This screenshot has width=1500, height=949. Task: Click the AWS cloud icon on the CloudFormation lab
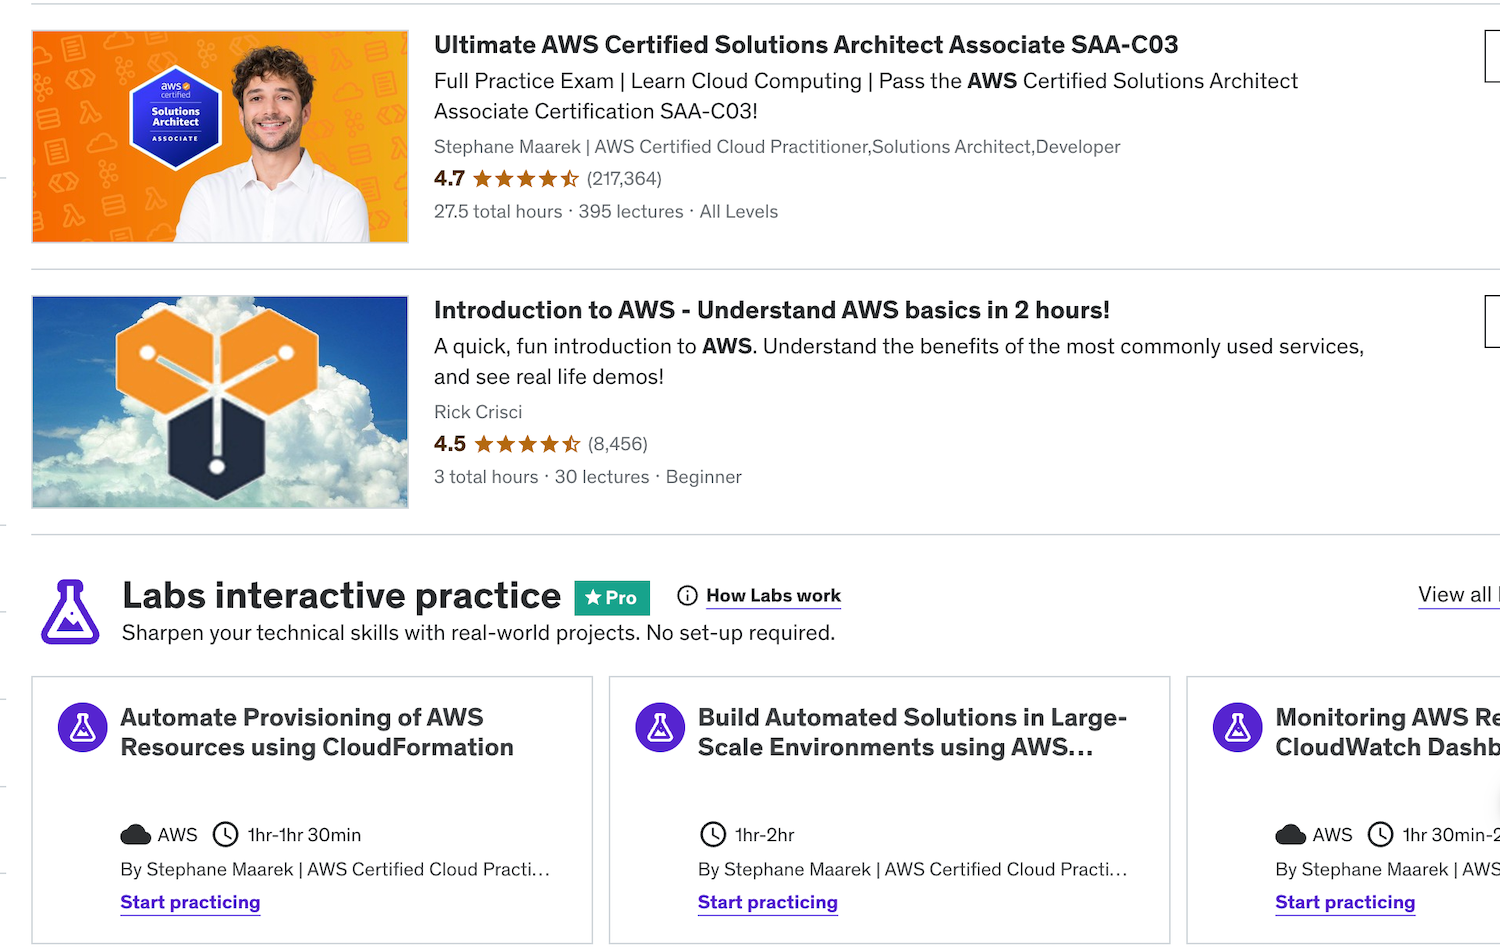click(x=134, y=834)
